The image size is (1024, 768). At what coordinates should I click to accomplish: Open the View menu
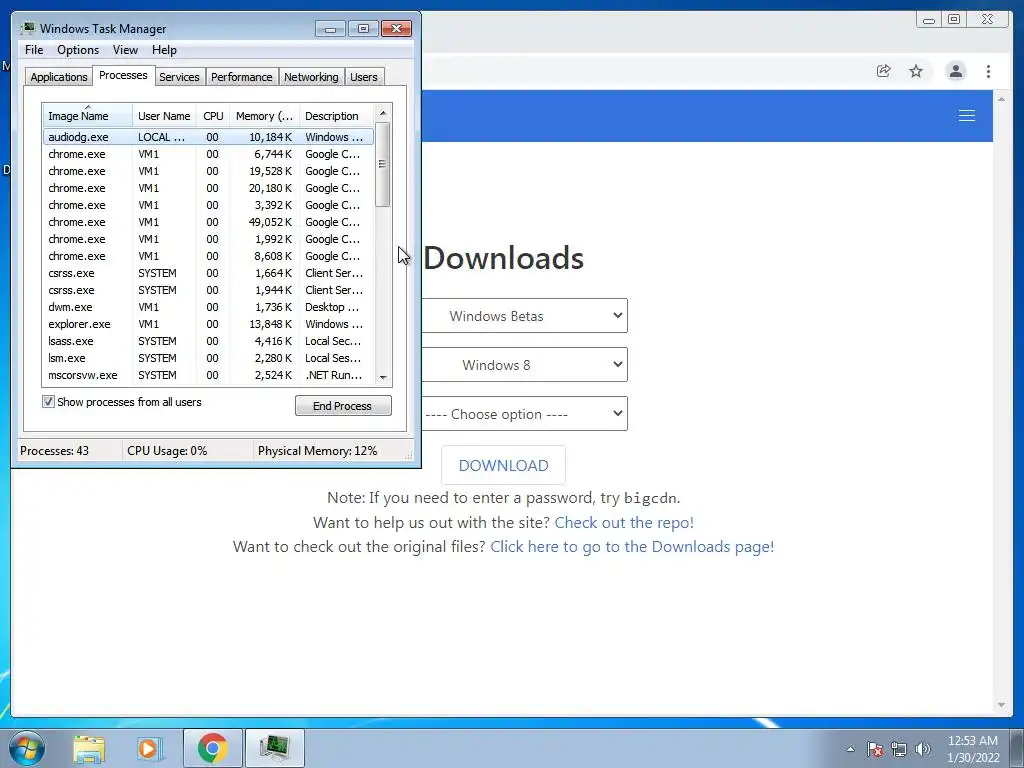coord(125,50)
